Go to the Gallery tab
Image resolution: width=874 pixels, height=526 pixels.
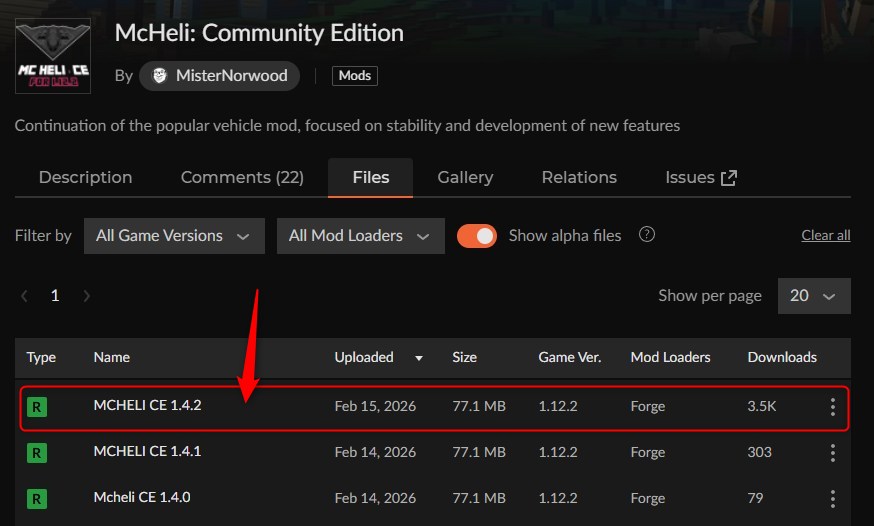(465, 177)
